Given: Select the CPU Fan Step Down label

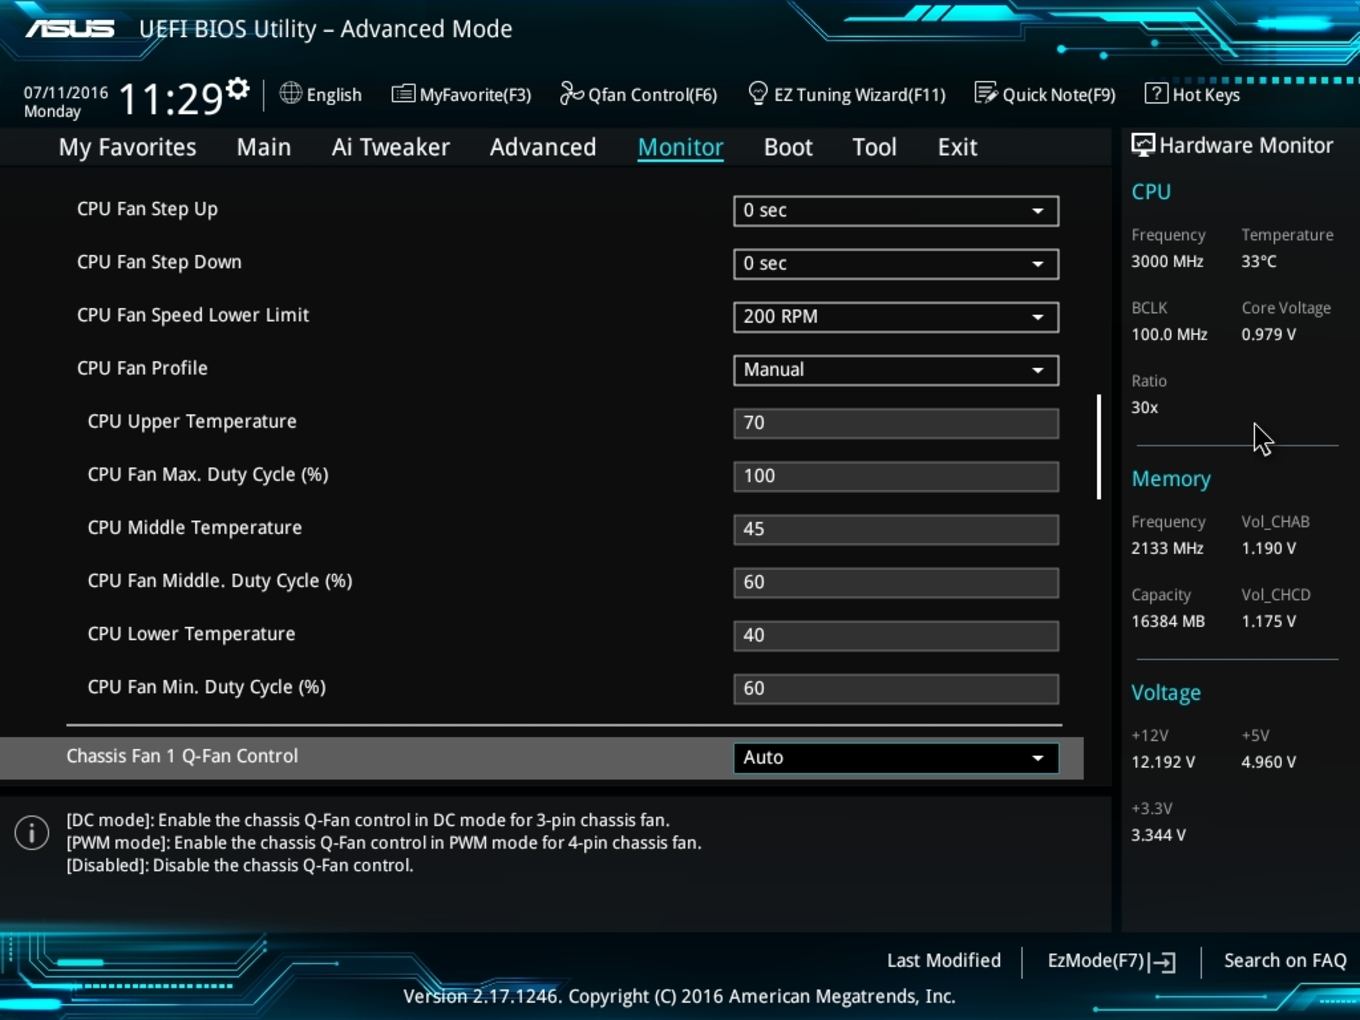Looking at the screenshot, I should tap(159, 262).
